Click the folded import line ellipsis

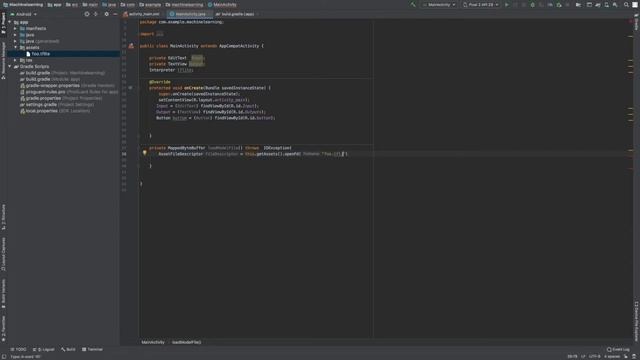pos(160,34)
